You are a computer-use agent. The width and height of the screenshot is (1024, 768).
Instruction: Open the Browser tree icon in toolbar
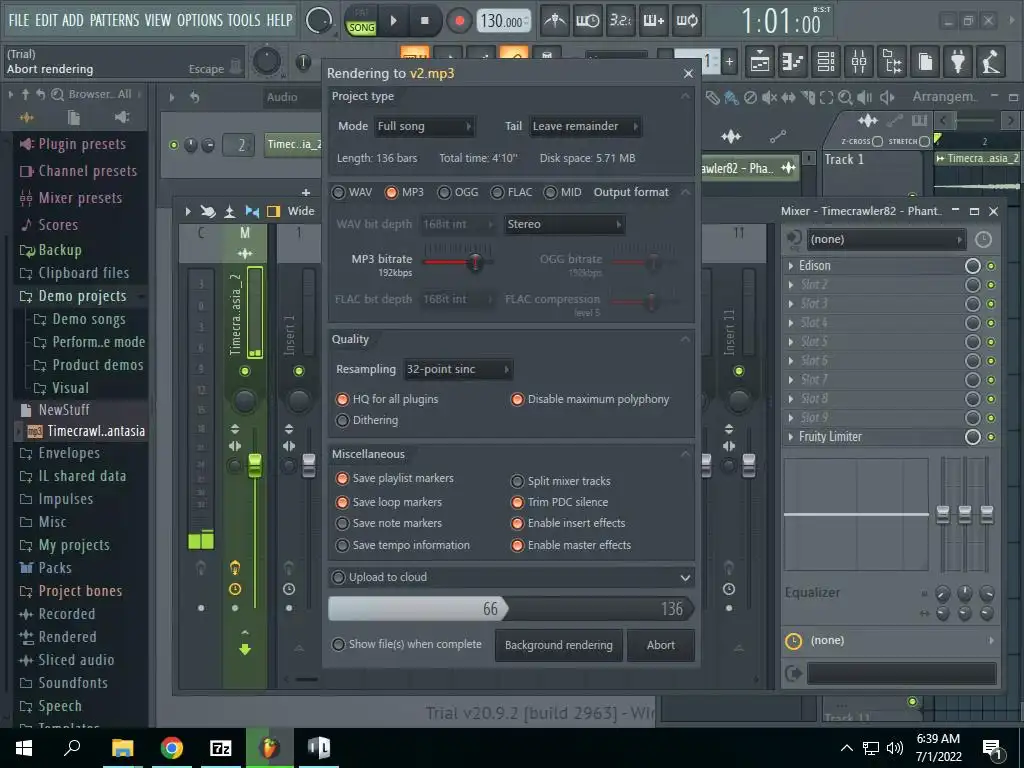[x=892, y=61]
